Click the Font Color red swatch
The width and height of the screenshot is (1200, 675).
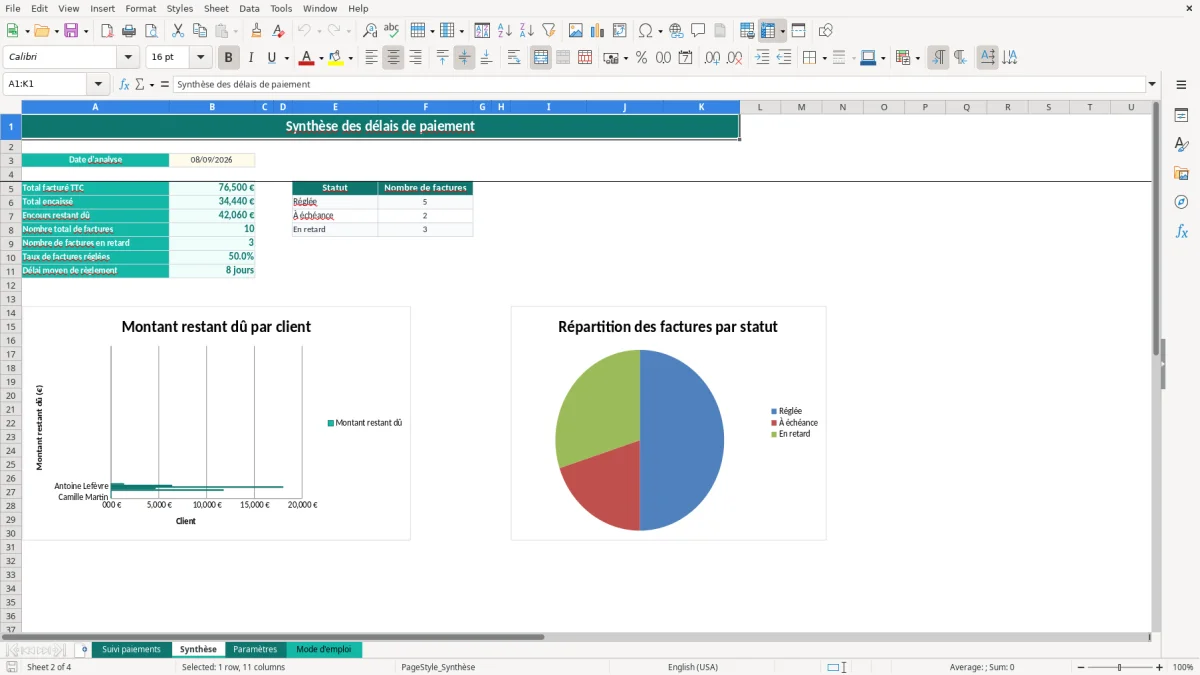pos(306,58)
